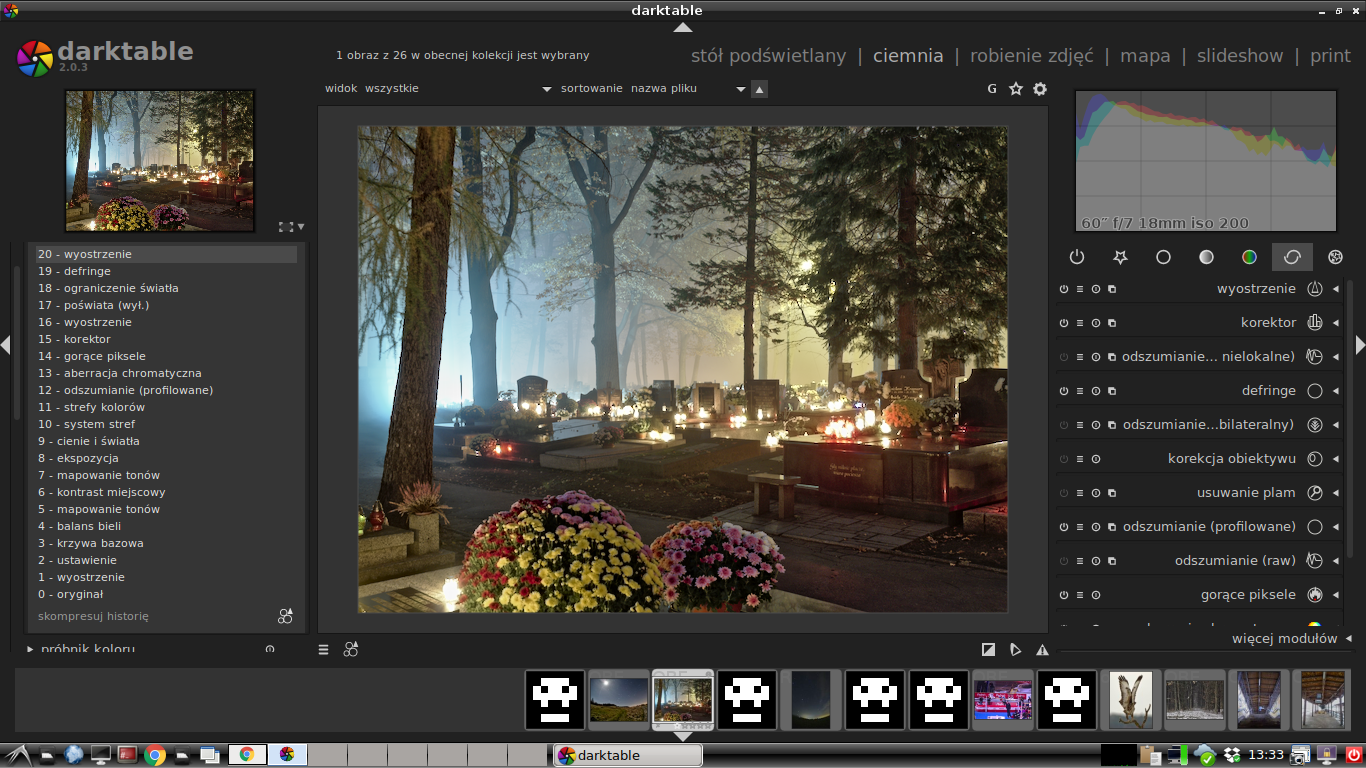Open the sortowanie dropdown
This screenshot has width=1366, height=768.
click(741, 89)
